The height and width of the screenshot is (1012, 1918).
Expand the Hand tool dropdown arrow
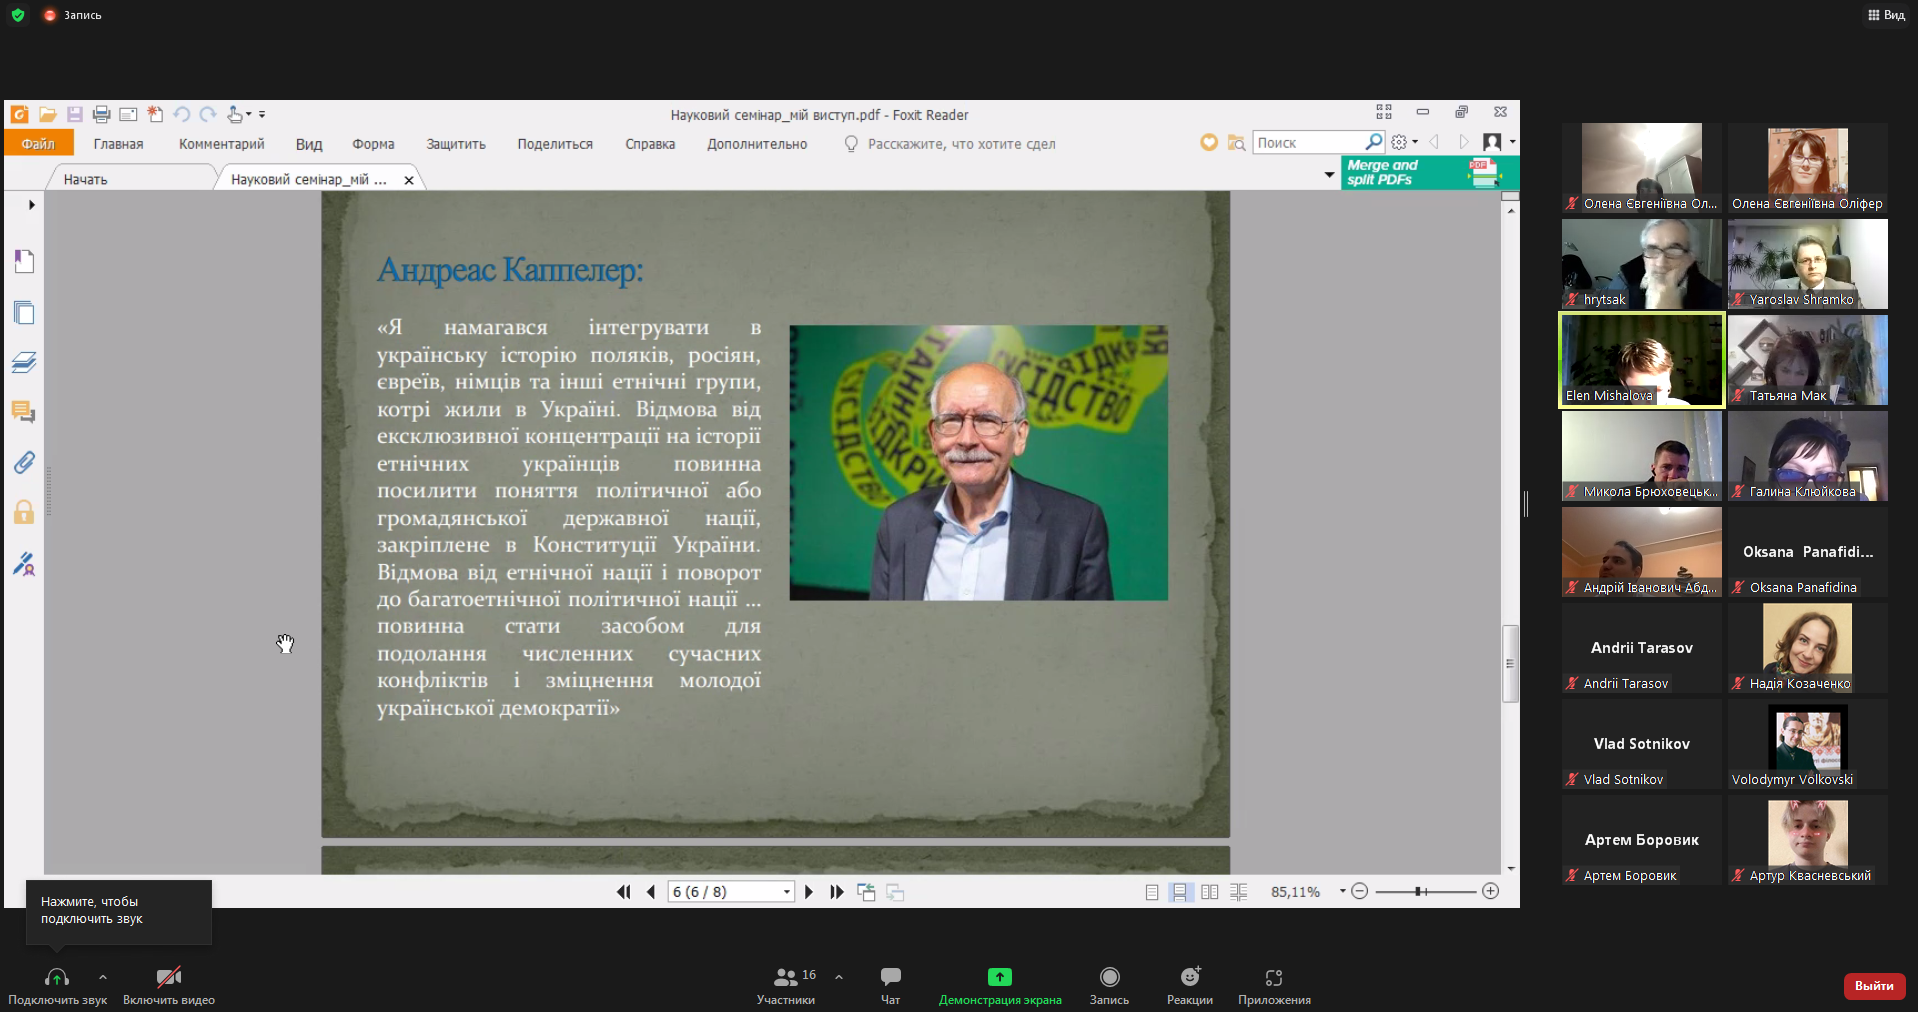point(248,115)
